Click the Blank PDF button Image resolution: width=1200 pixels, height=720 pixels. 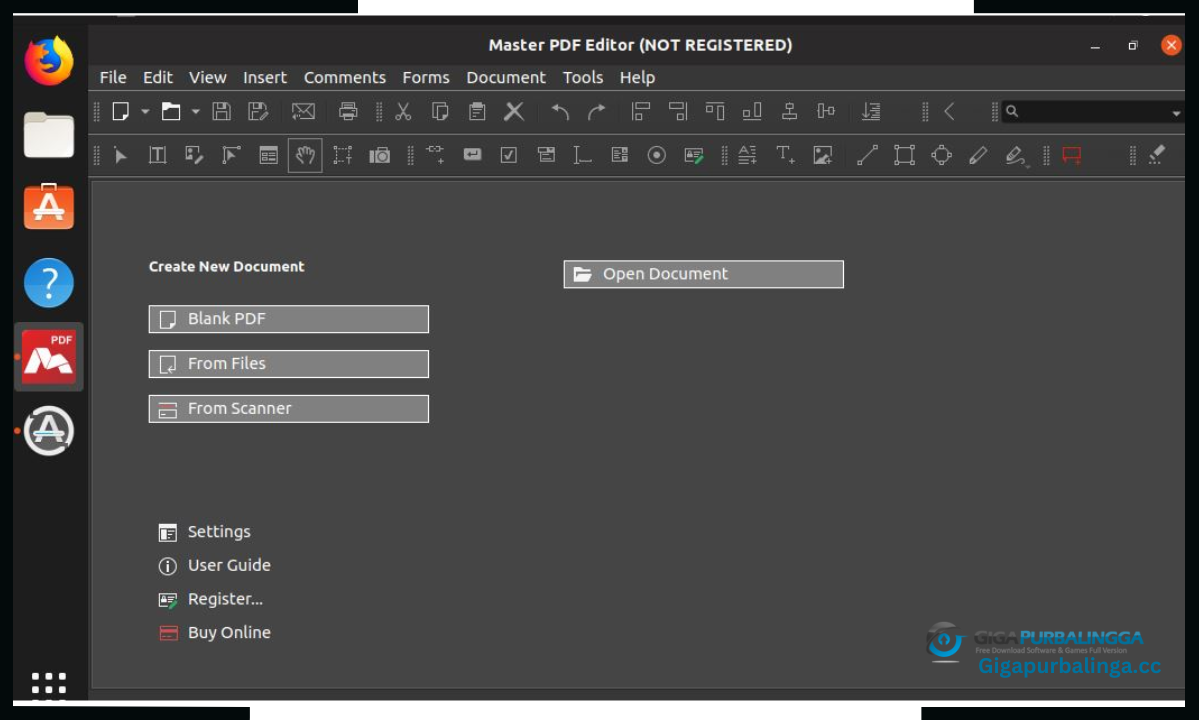(x=289, y=319)
